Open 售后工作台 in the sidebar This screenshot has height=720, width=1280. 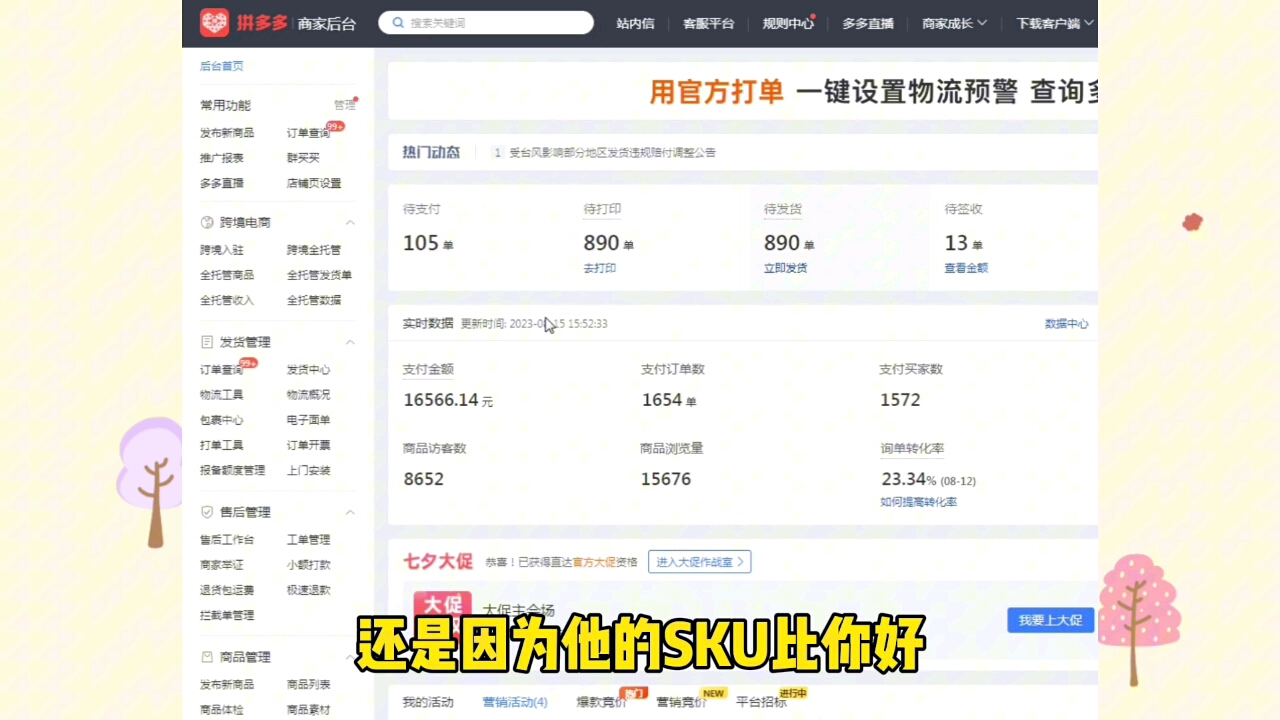pos(227,540)
